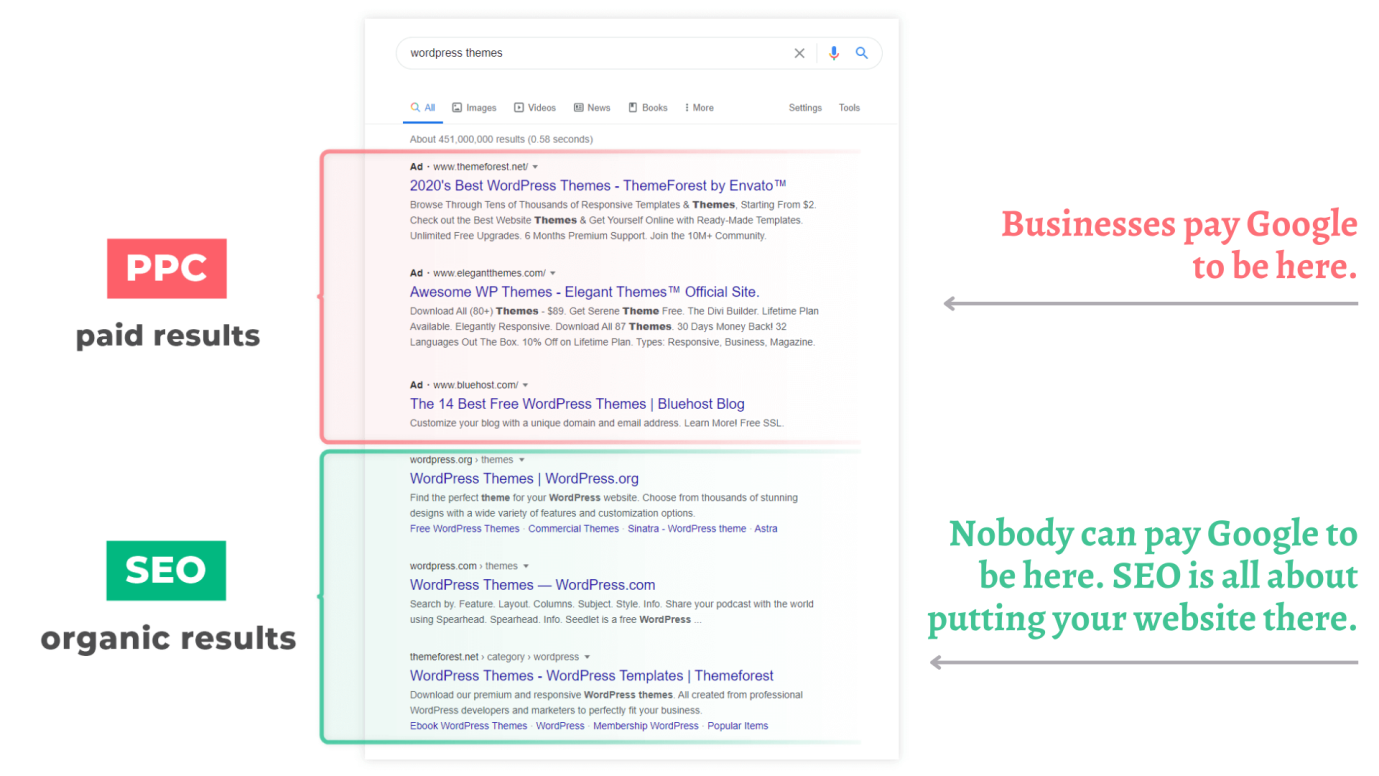This screenshot has width=1379, height=776.
Task: Switch to the Images tab
Action: (x=474, y=108)
